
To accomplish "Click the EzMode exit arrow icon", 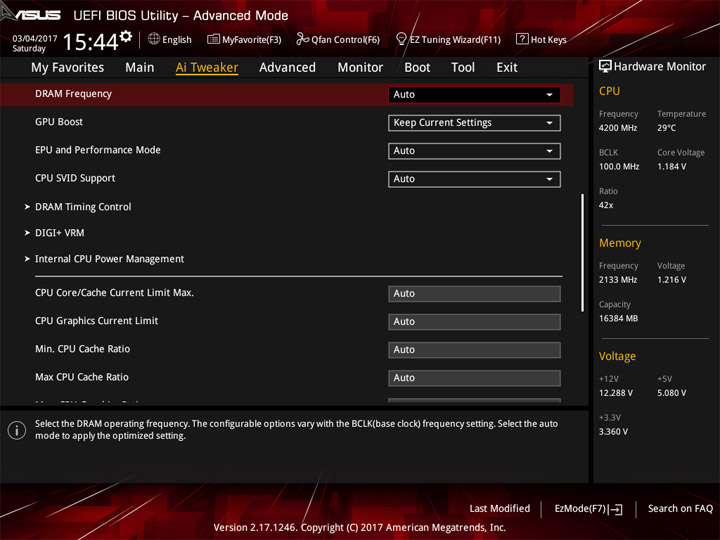I will click(x=616, y=509).
